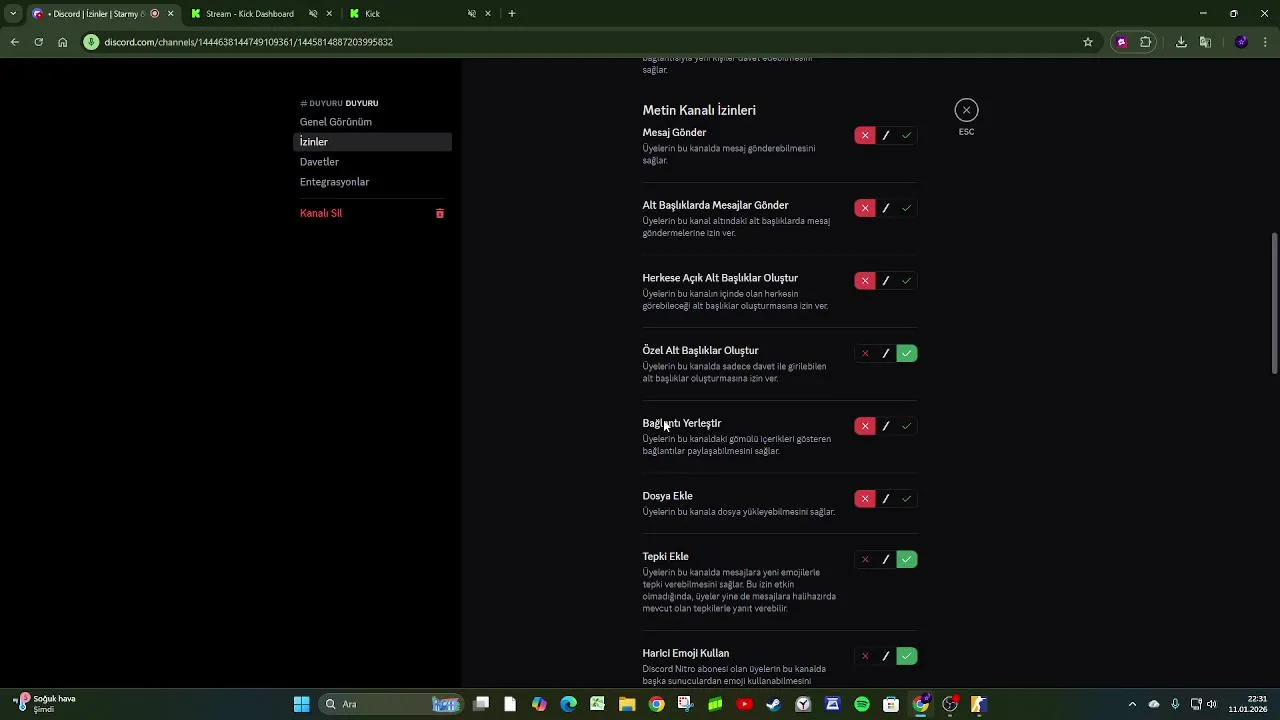1280x720 pixels.
Task: Reload the page with the refresh icon
Action: coord(38,42)
